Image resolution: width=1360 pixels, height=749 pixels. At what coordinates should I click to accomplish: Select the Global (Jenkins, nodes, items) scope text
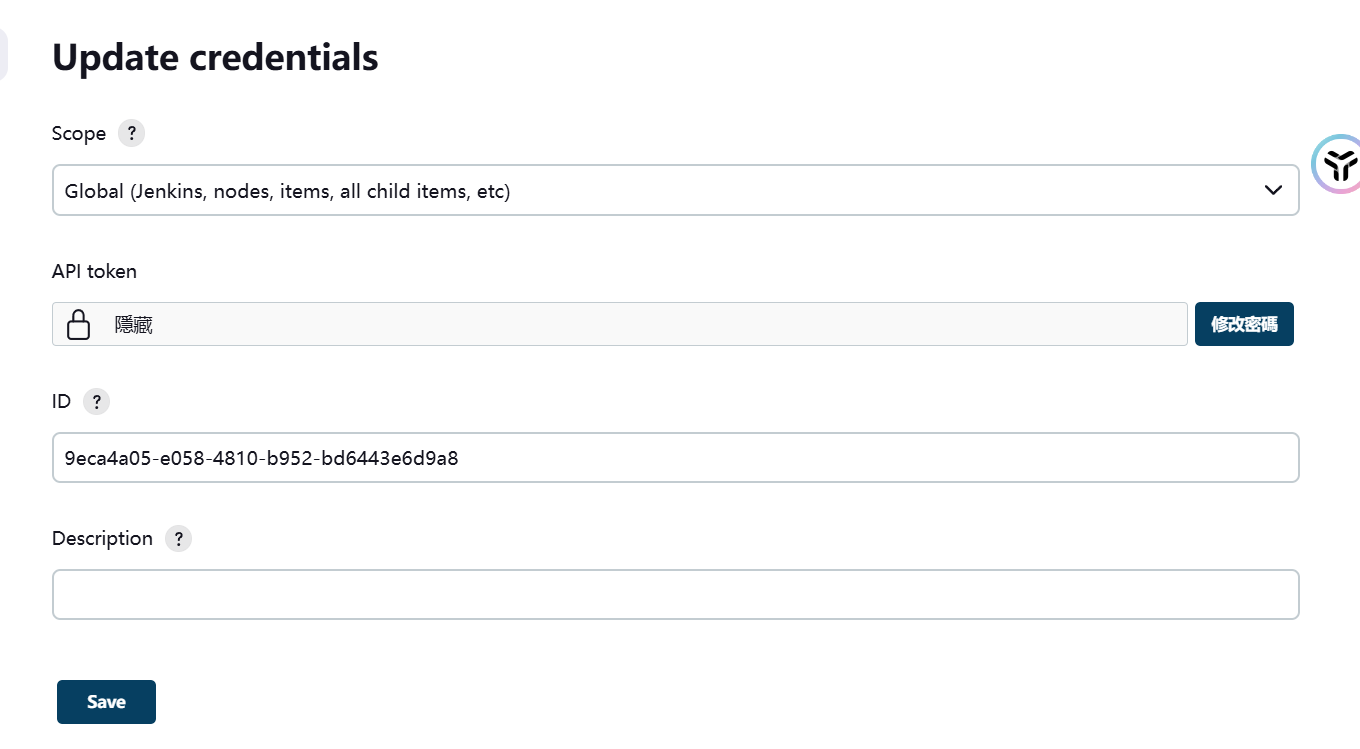tap(287, 191)
